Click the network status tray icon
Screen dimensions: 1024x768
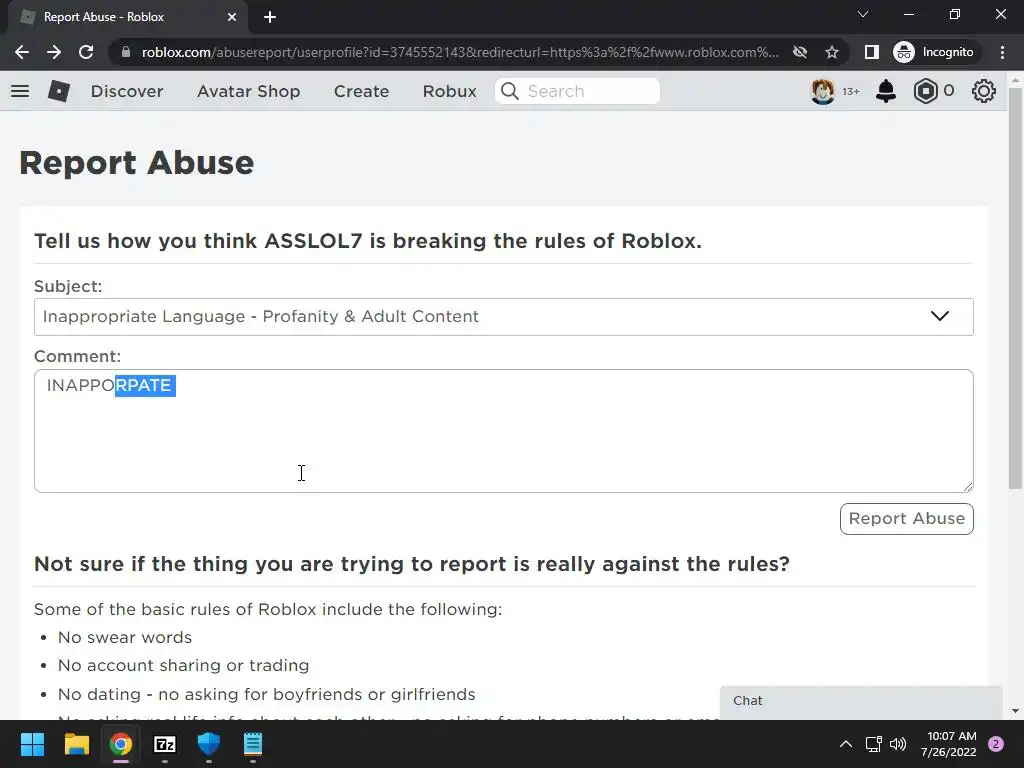873,744
